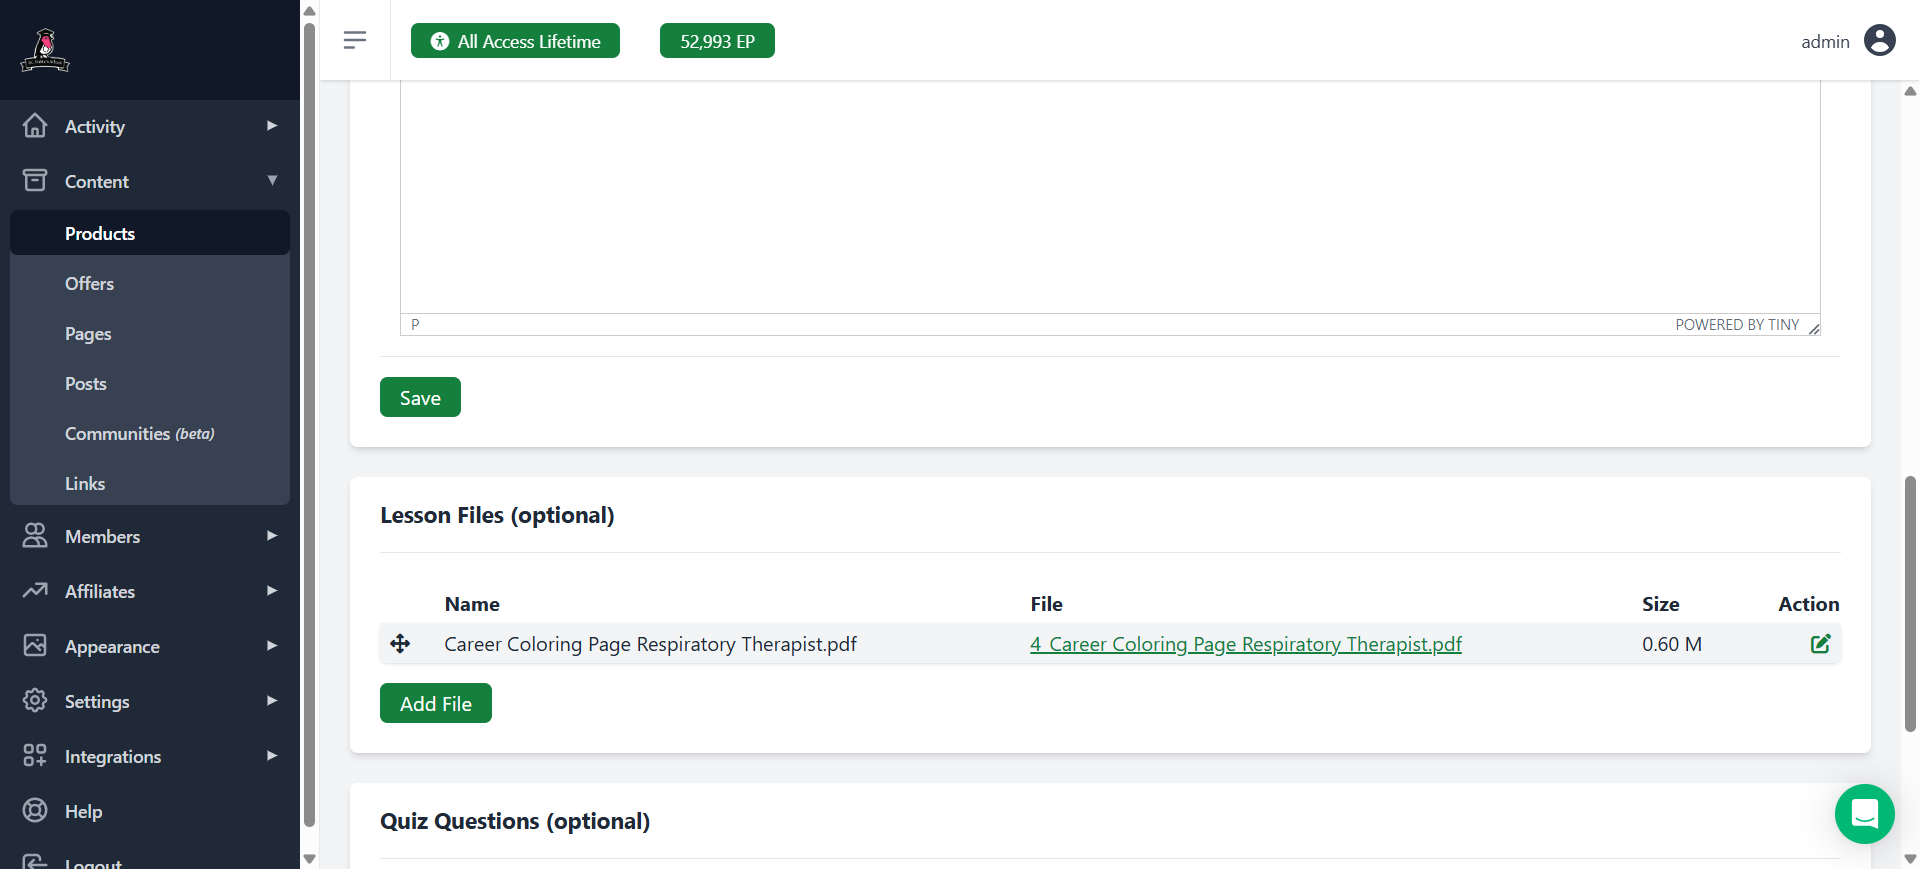Click the admin user avatar icon

click(x=1879, y=41)
